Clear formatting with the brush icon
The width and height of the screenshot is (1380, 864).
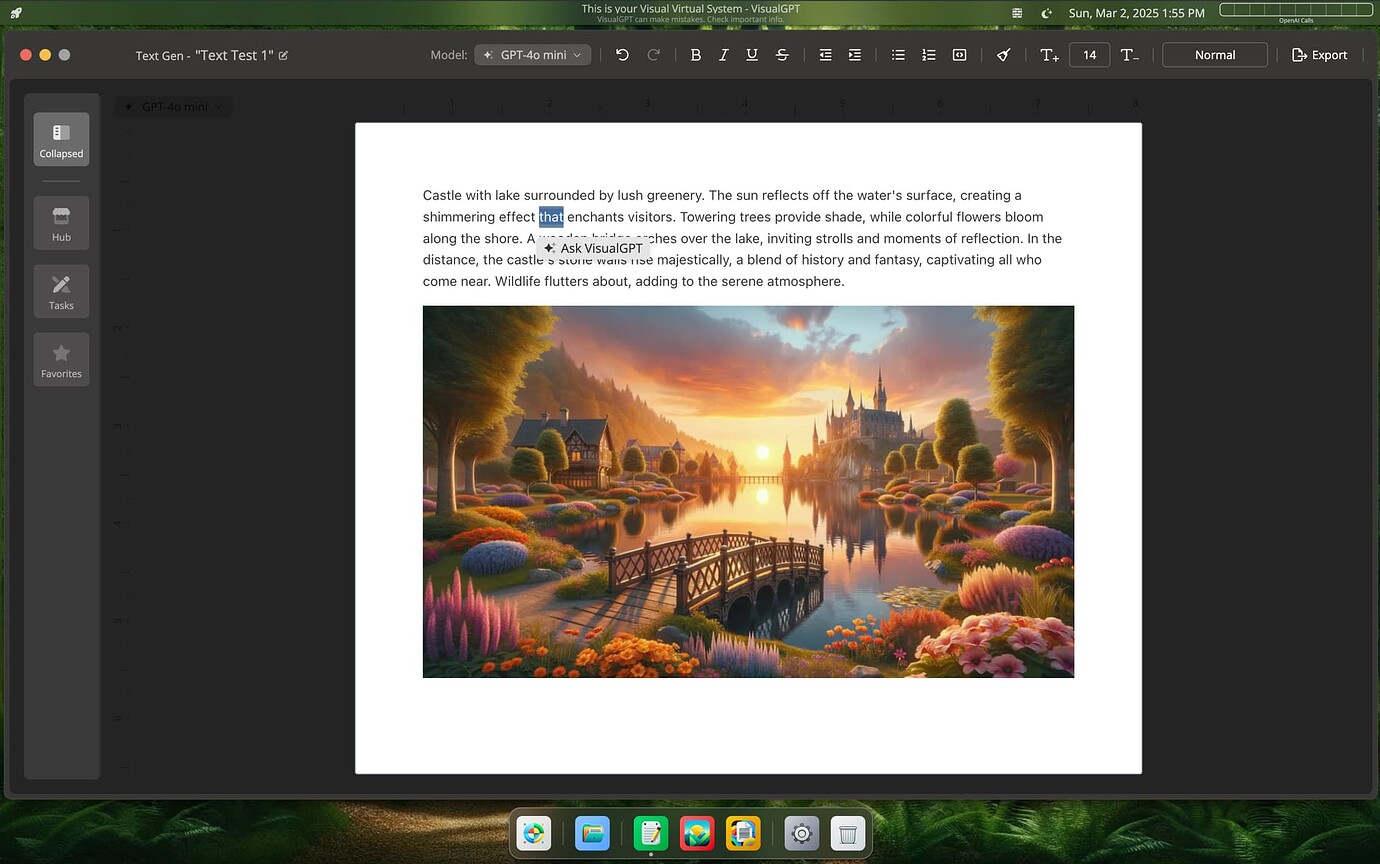click(x=1003, y=55)
